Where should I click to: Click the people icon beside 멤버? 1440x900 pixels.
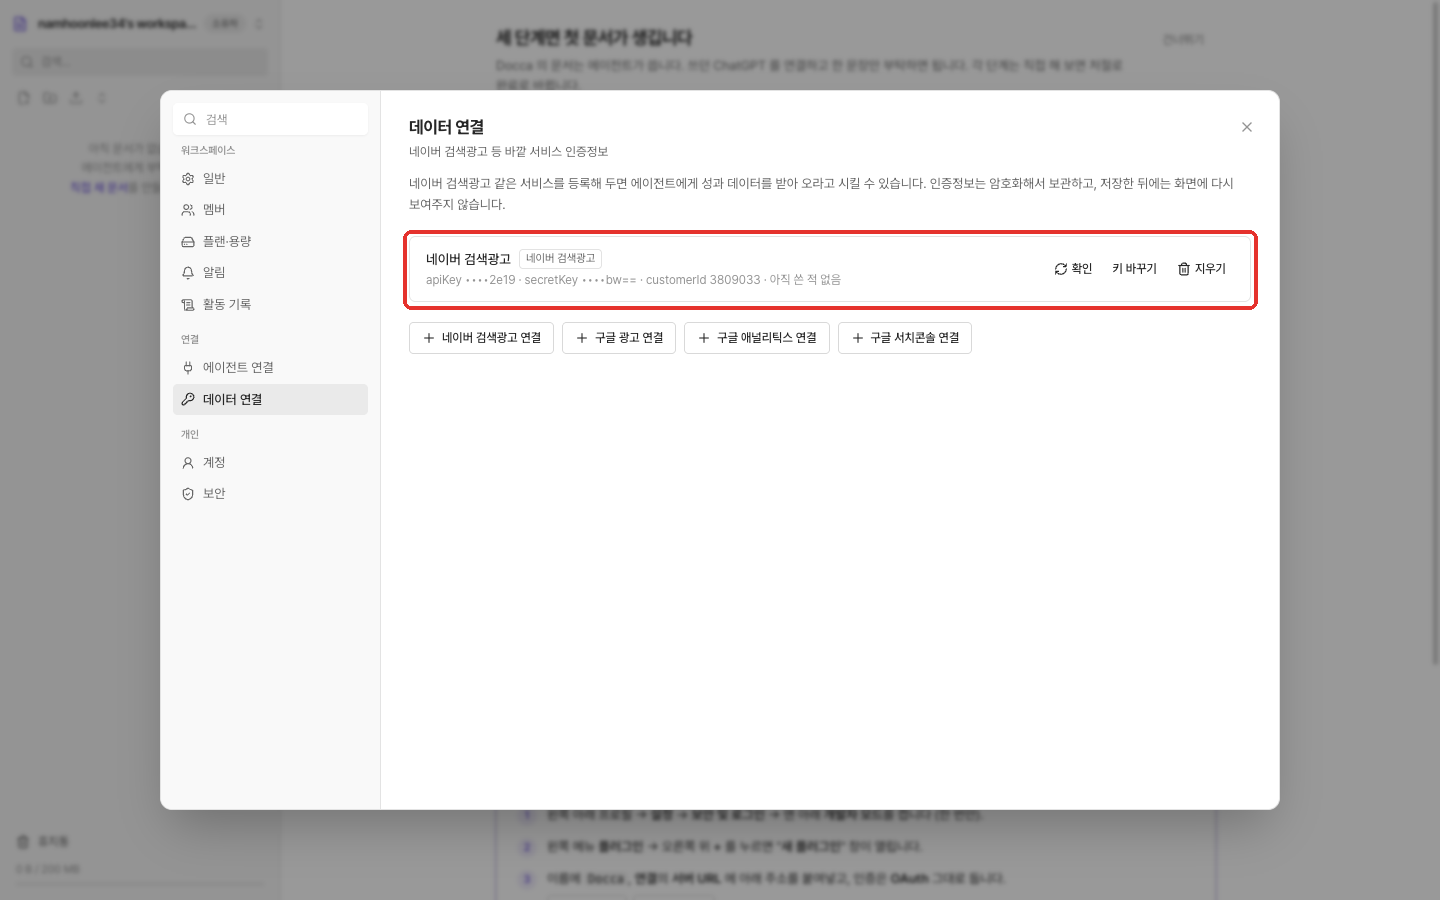pos(188,210)
